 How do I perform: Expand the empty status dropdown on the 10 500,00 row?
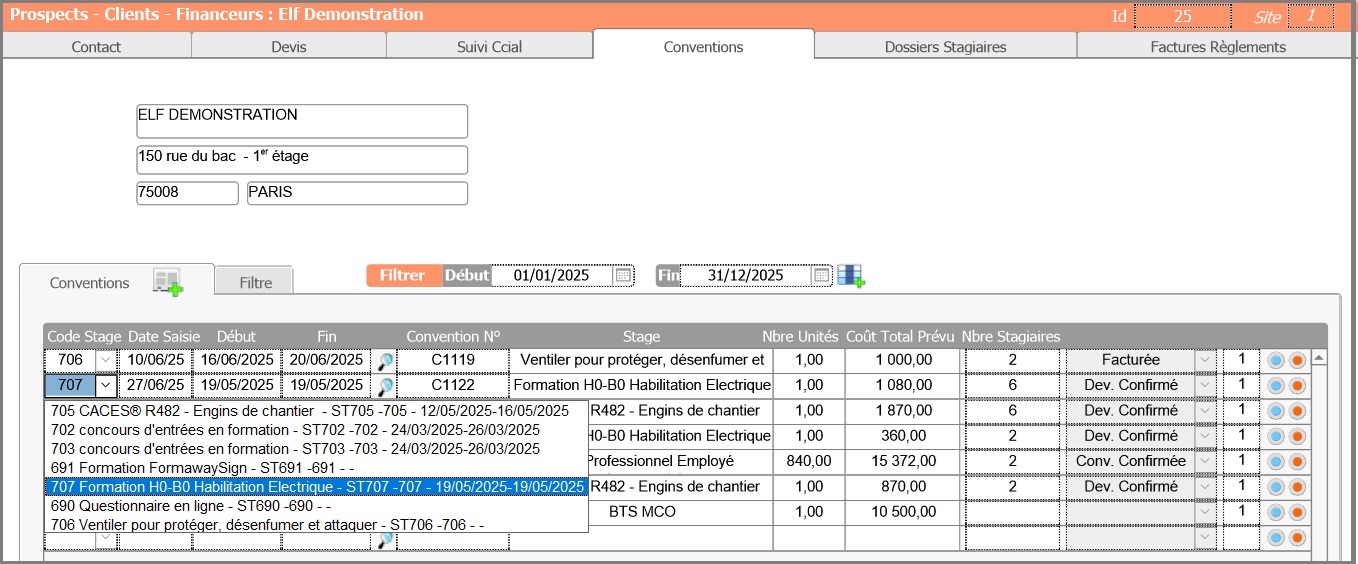point(1205,513)
